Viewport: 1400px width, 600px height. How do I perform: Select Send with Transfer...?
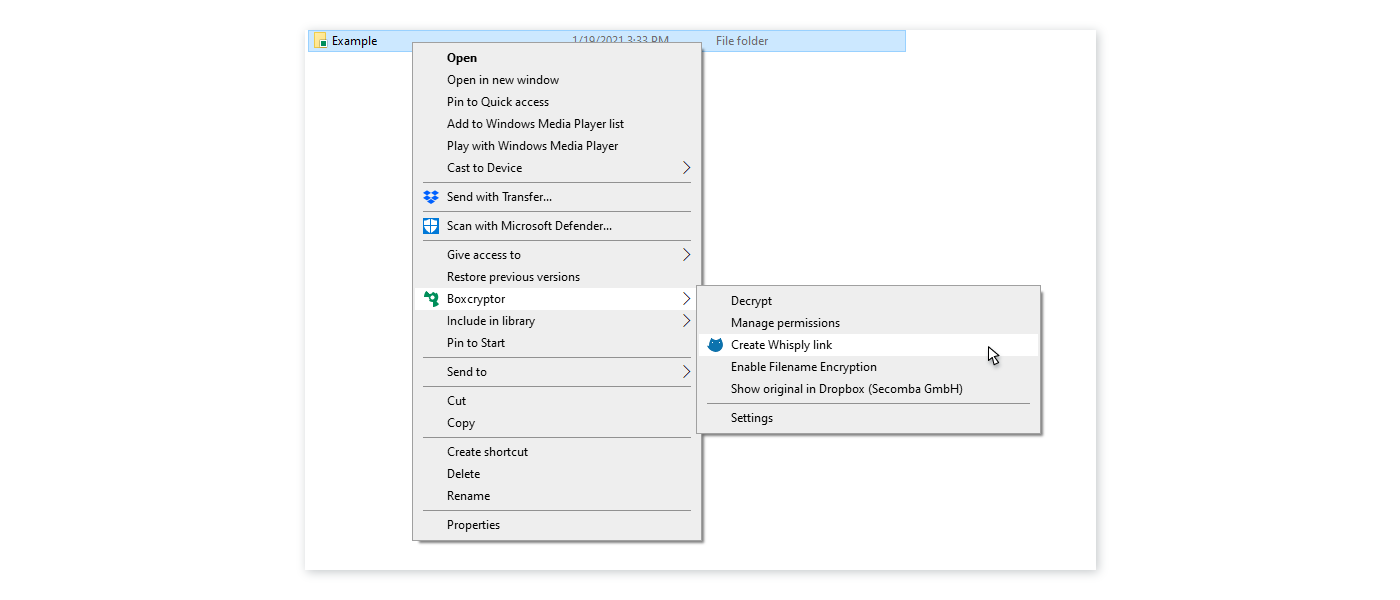coord(557,197)
